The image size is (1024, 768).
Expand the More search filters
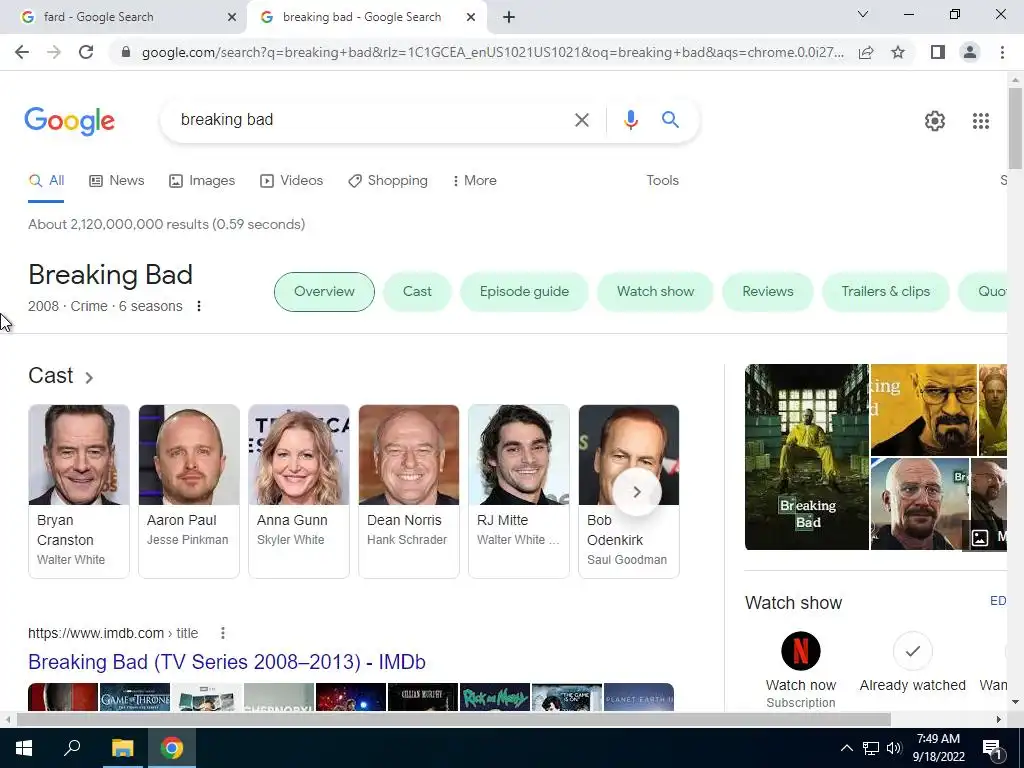pyautogui.click(x=474, y=181)
